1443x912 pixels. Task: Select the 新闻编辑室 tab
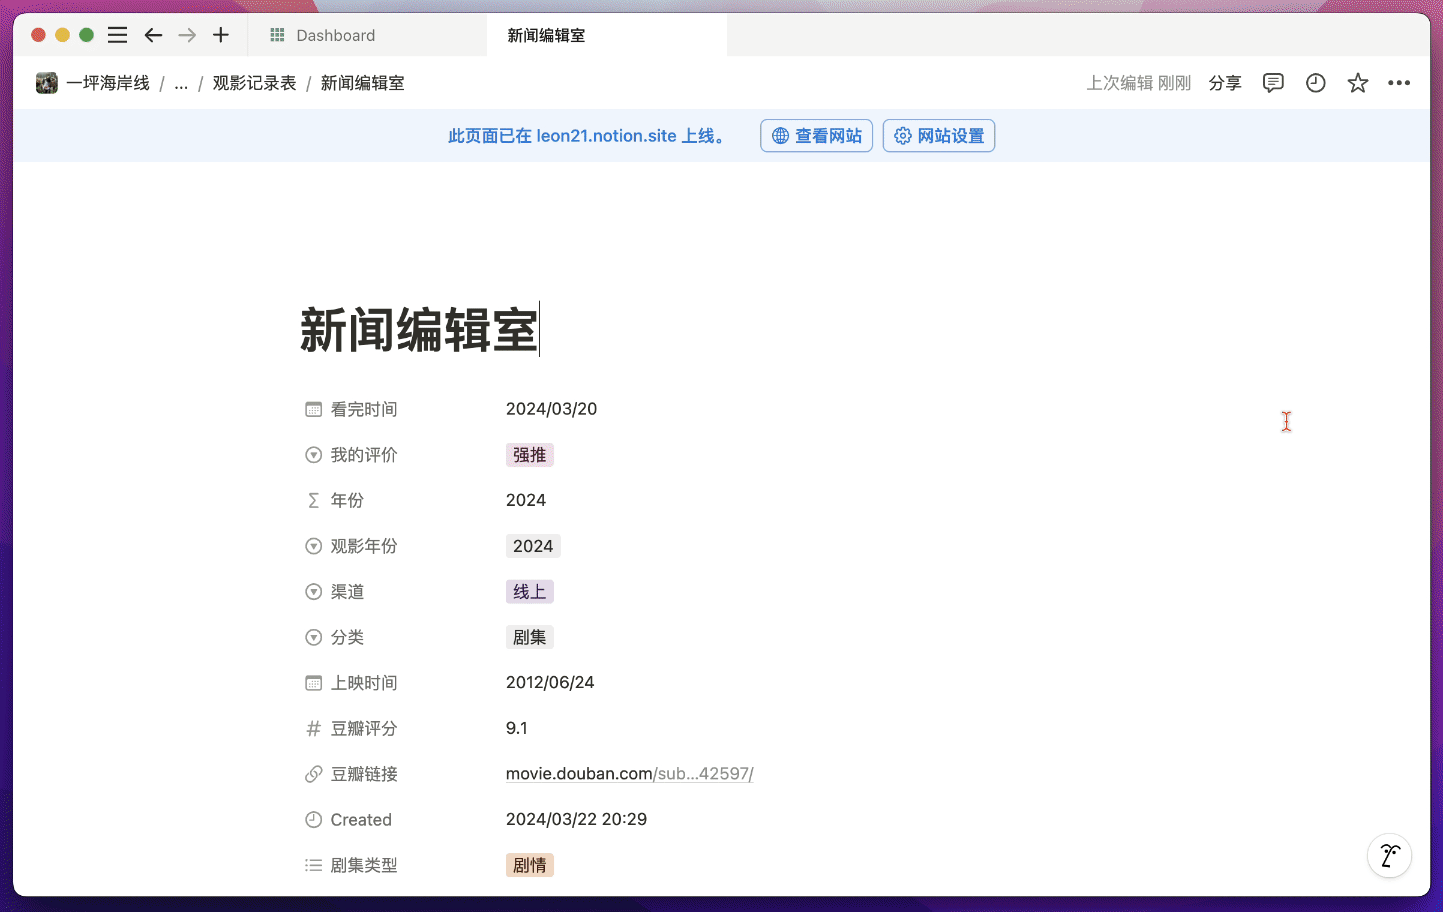click(x=546, y=35)
